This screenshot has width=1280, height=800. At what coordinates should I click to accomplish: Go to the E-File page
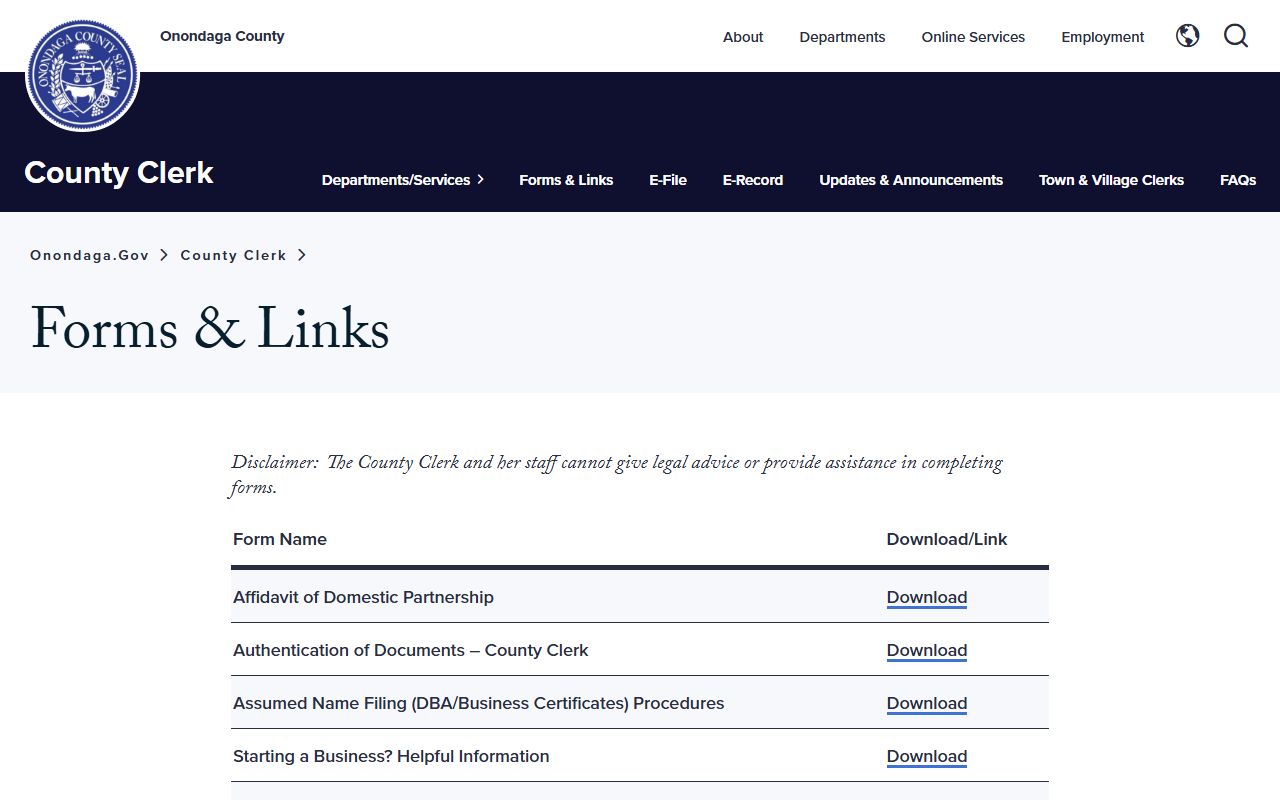click(x=668, y=180)
